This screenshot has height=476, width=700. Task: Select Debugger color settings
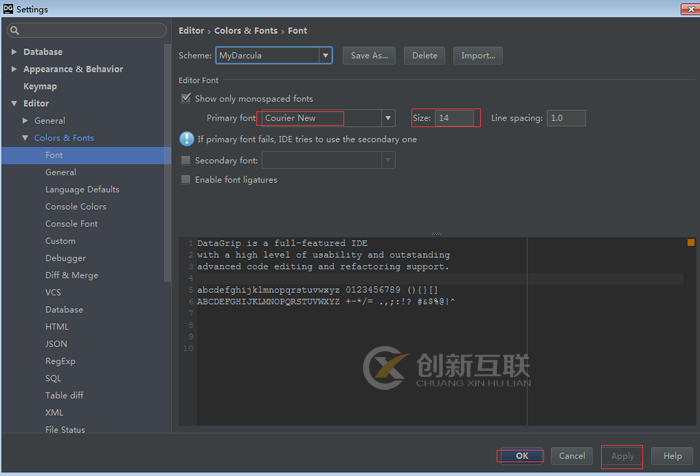click(66, 258)
